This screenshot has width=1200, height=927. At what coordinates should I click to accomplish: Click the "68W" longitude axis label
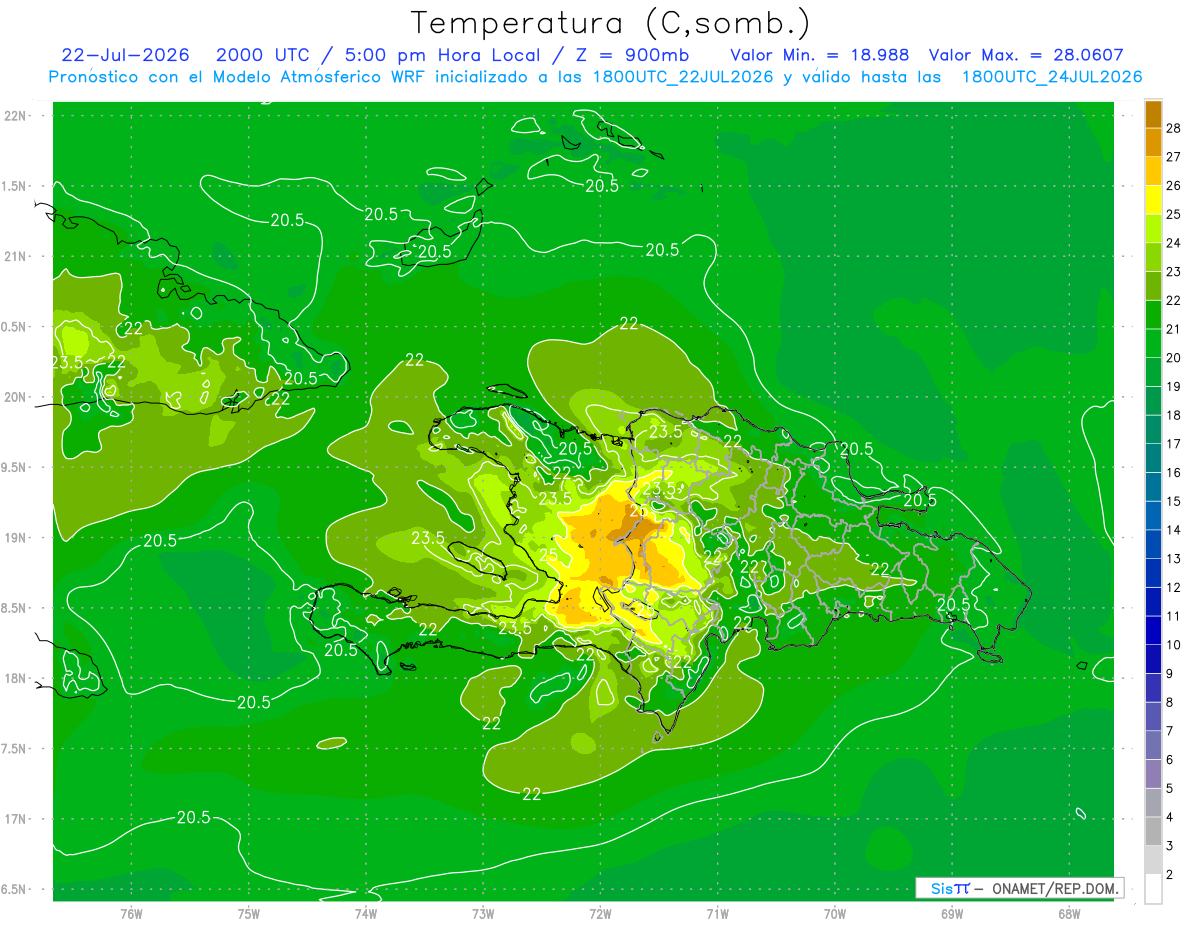(1069, 913)
